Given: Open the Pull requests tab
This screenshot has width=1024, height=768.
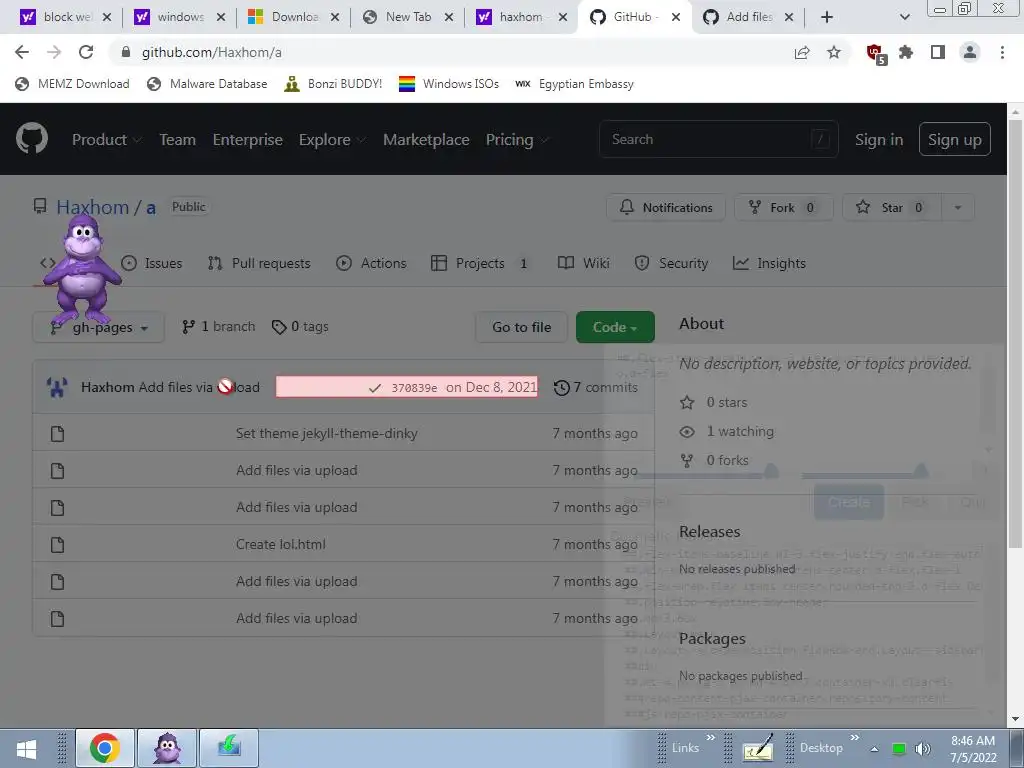Looking at the screenshot, I should pos(259,263).
